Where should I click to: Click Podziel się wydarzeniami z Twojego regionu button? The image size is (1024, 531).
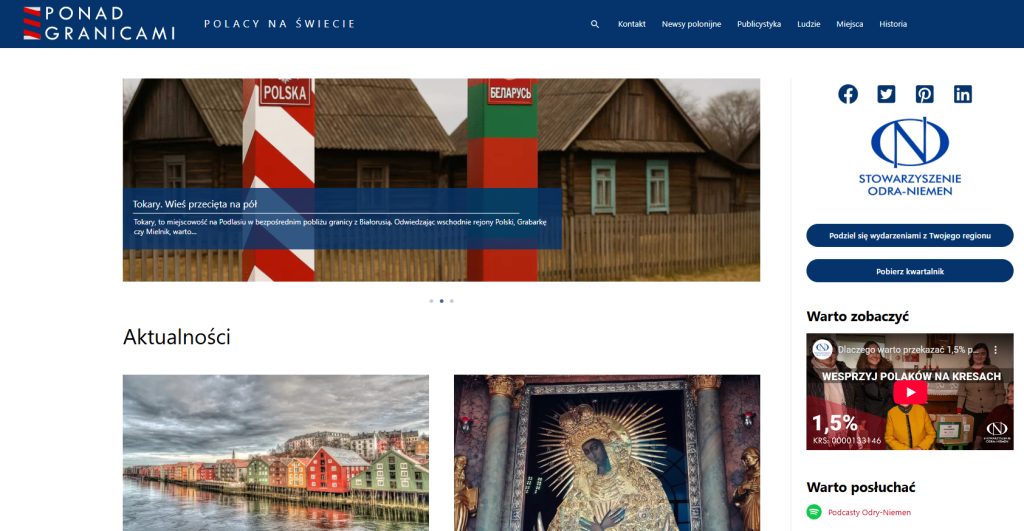910,236
